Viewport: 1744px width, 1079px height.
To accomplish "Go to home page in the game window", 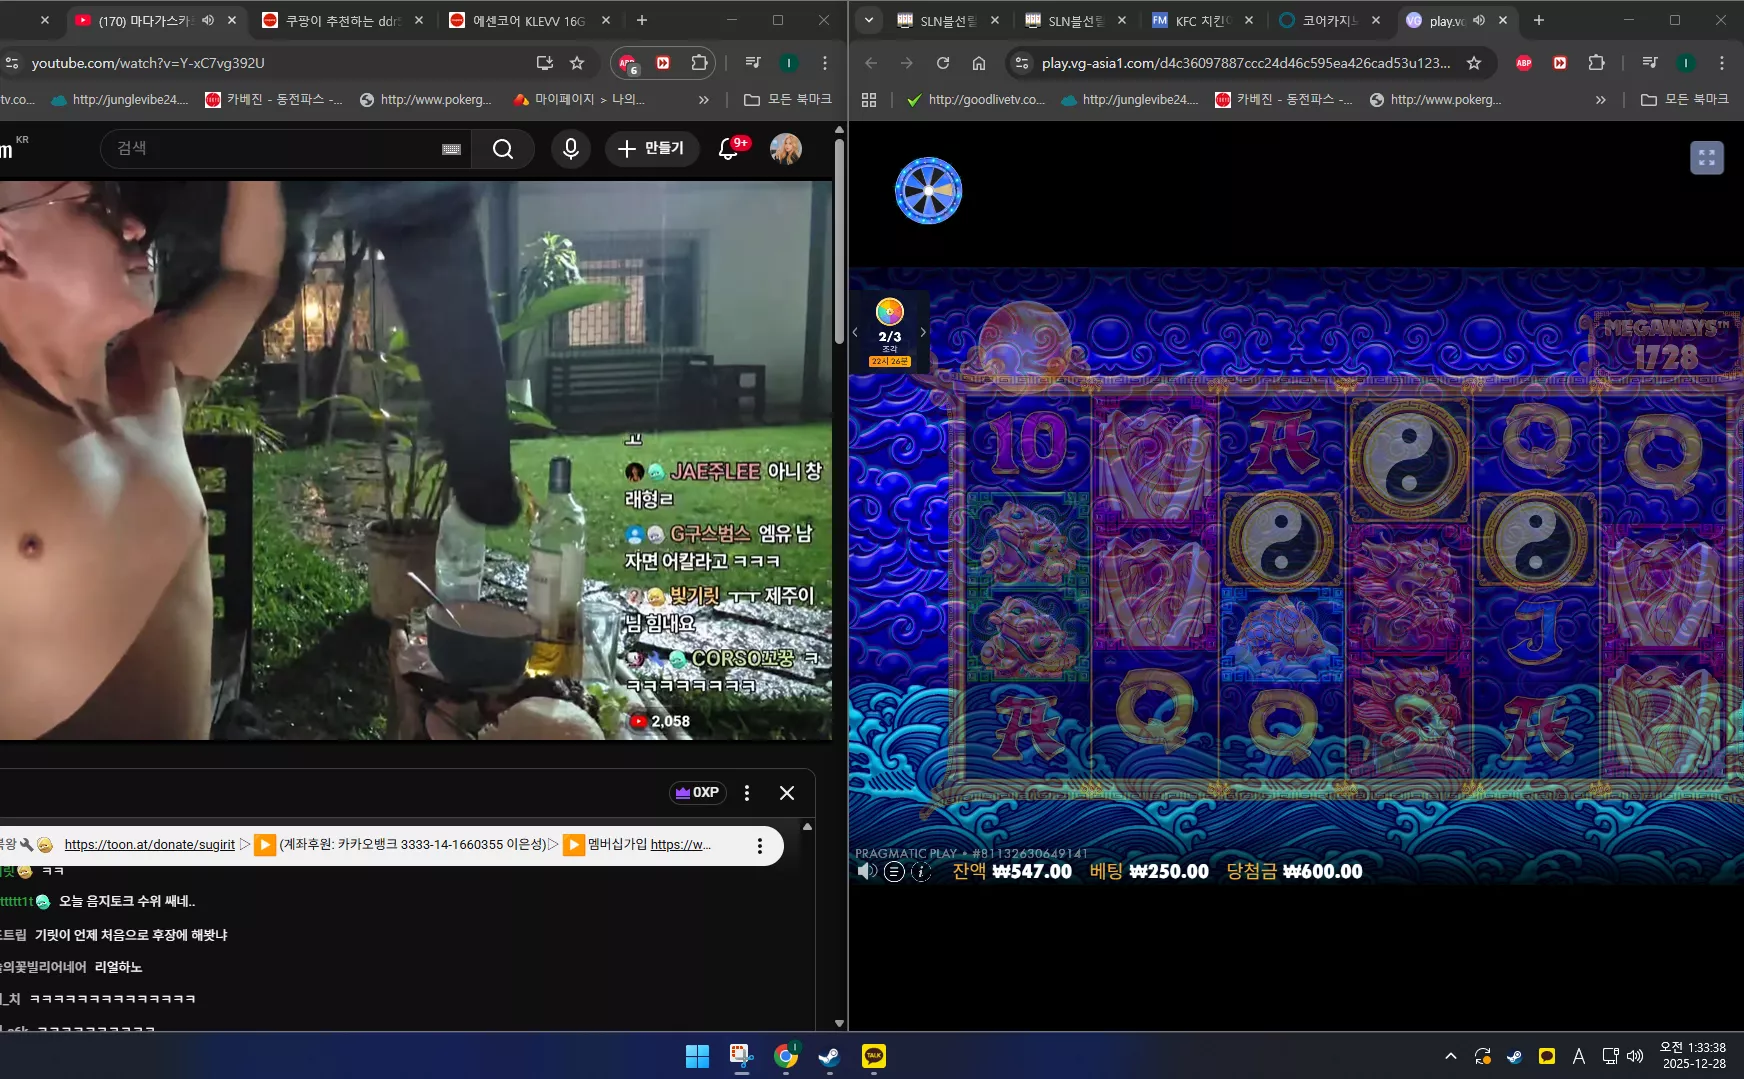I will click(979, 63).
